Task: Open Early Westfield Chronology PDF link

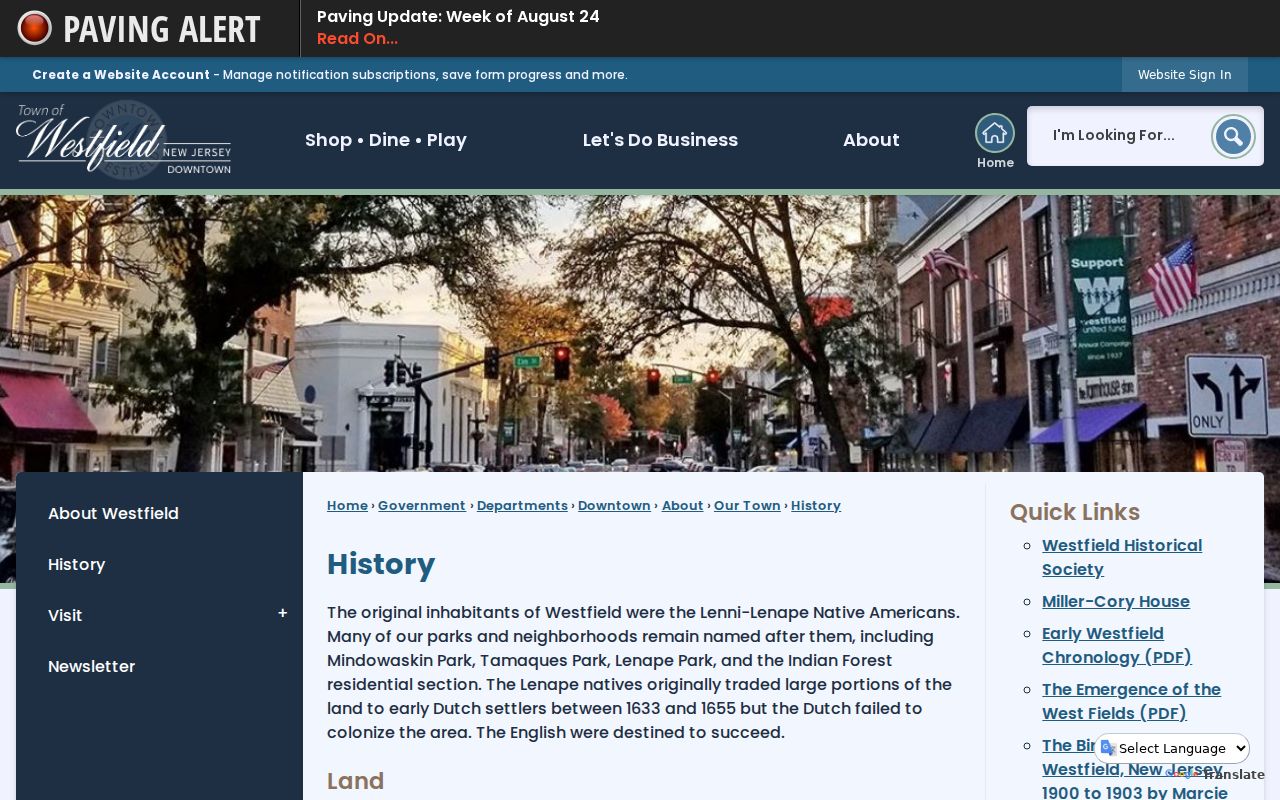Action: (x=1117, y=645)
